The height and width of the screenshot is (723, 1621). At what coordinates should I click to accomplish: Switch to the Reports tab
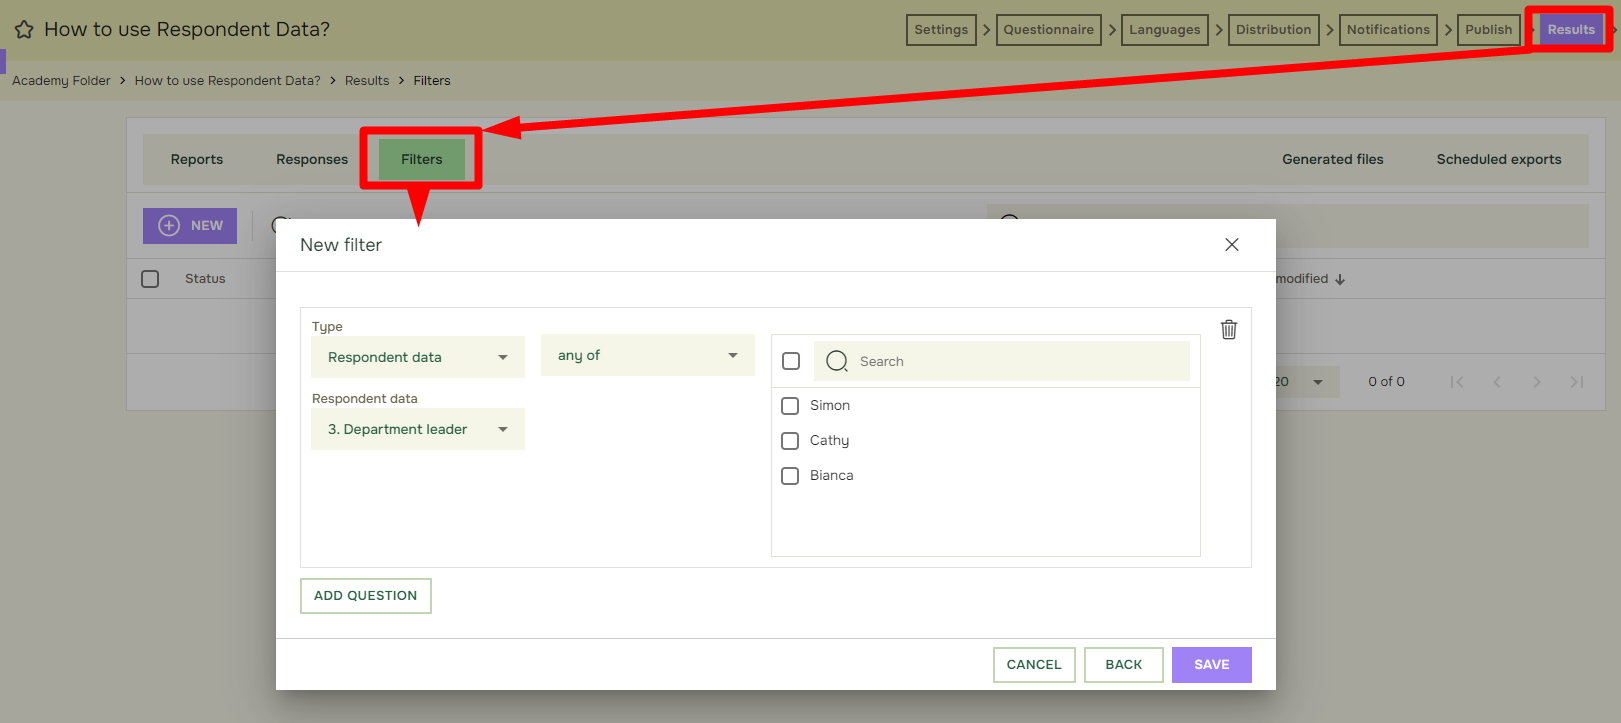(x=197, y=160)
